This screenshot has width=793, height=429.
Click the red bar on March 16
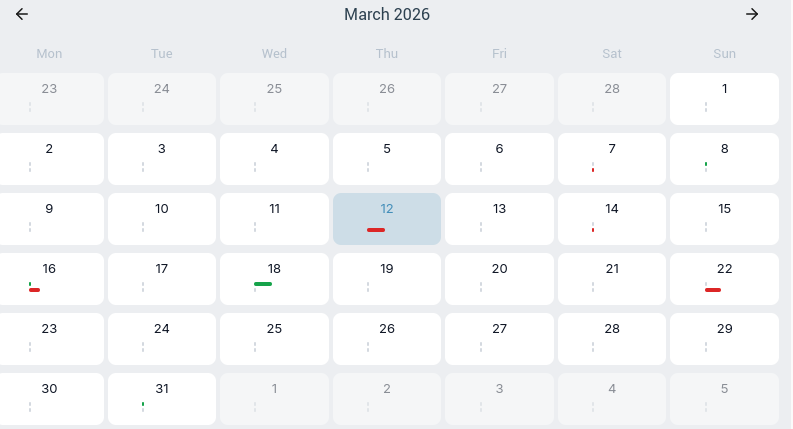[34, 290]
